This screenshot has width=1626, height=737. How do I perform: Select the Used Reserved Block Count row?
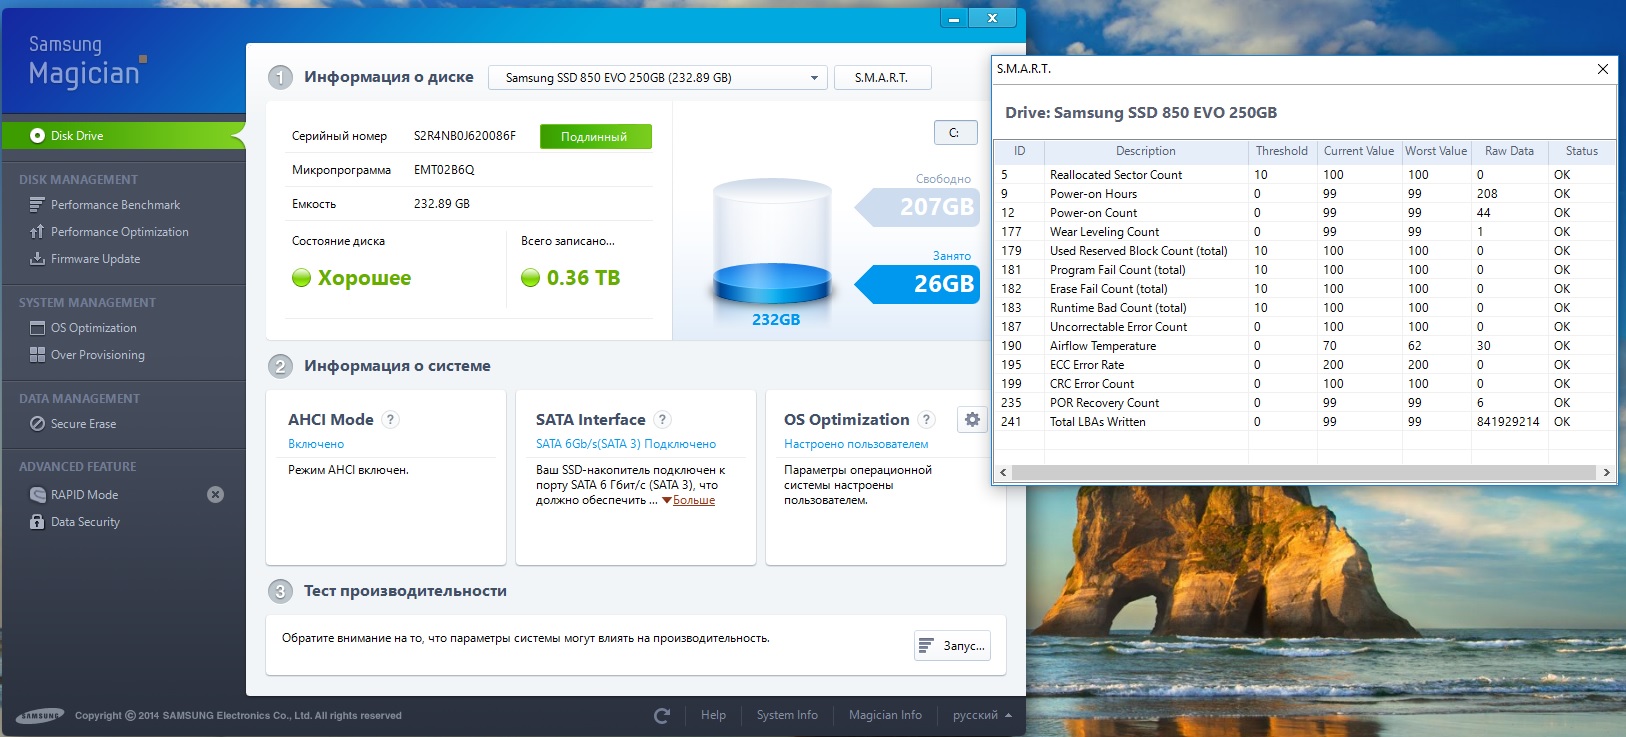click(1305, 251)
